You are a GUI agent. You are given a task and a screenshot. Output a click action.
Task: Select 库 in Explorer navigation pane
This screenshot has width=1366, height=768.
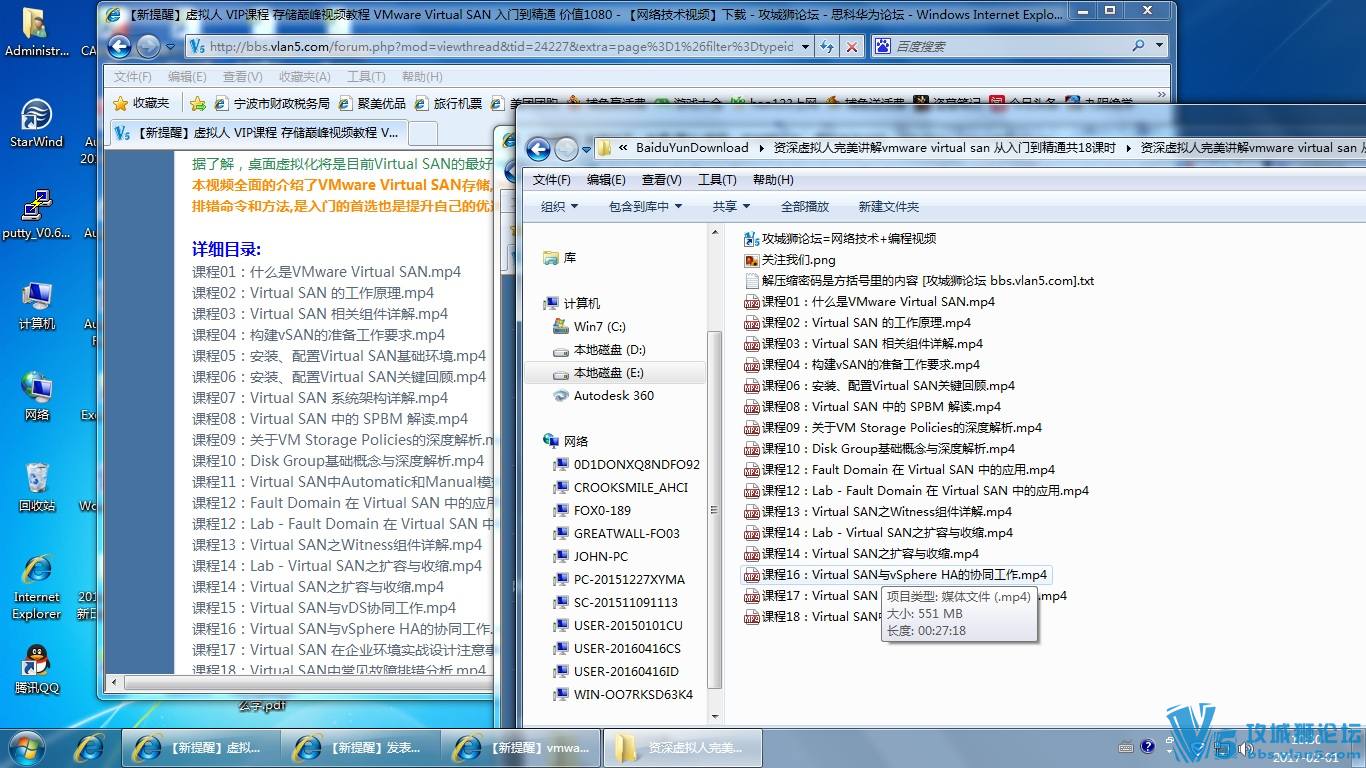pos(559,257)
